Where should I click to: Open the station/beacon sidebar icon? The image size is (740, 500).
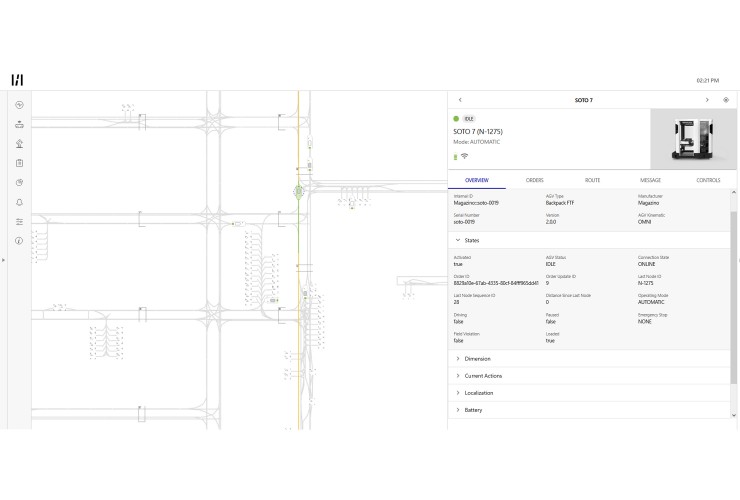click(19, 144)
